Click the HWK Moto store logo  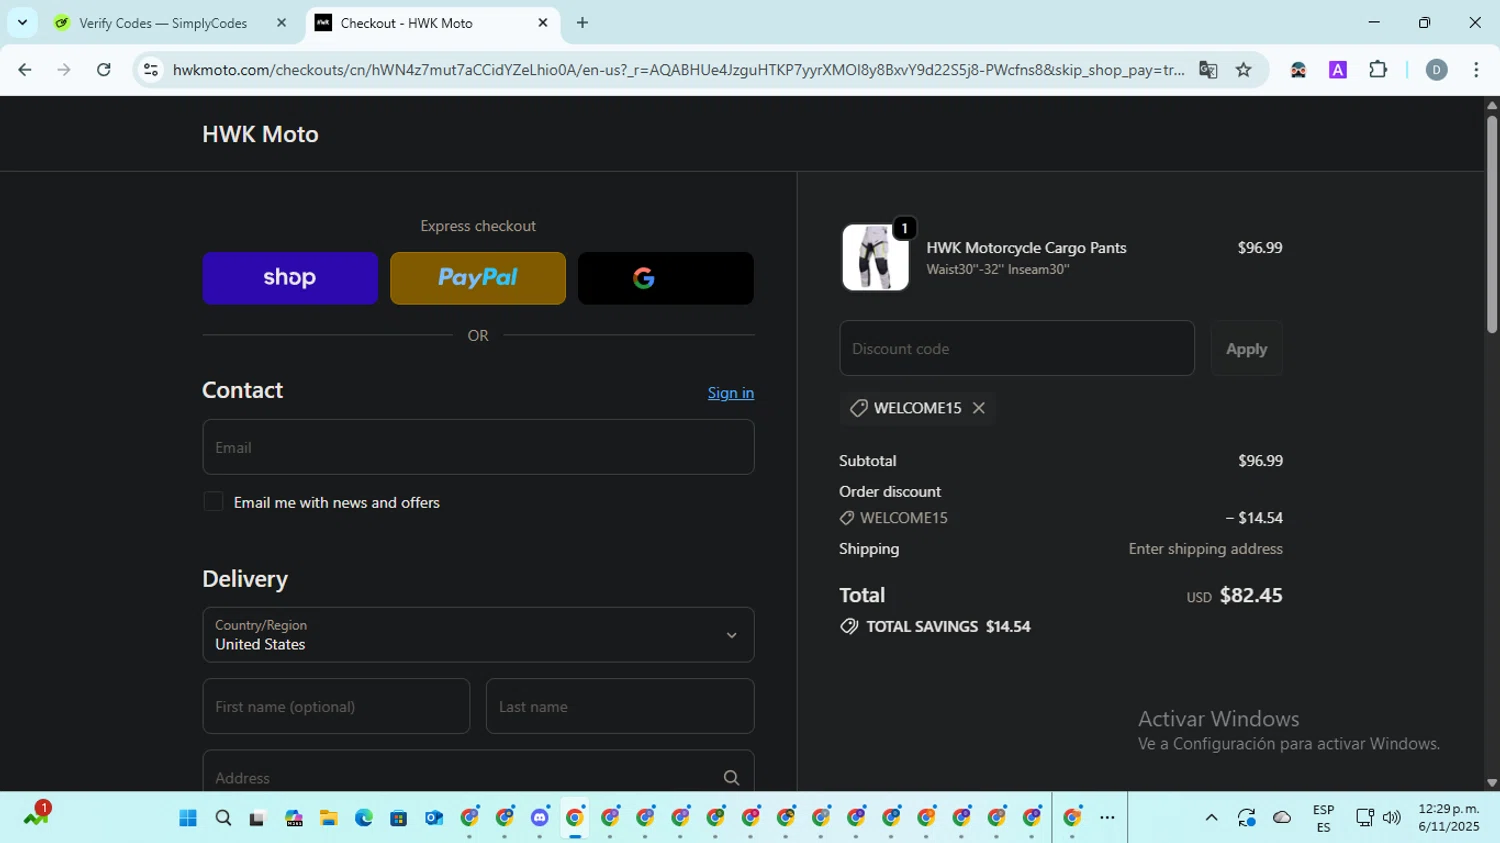click(260, 134)
